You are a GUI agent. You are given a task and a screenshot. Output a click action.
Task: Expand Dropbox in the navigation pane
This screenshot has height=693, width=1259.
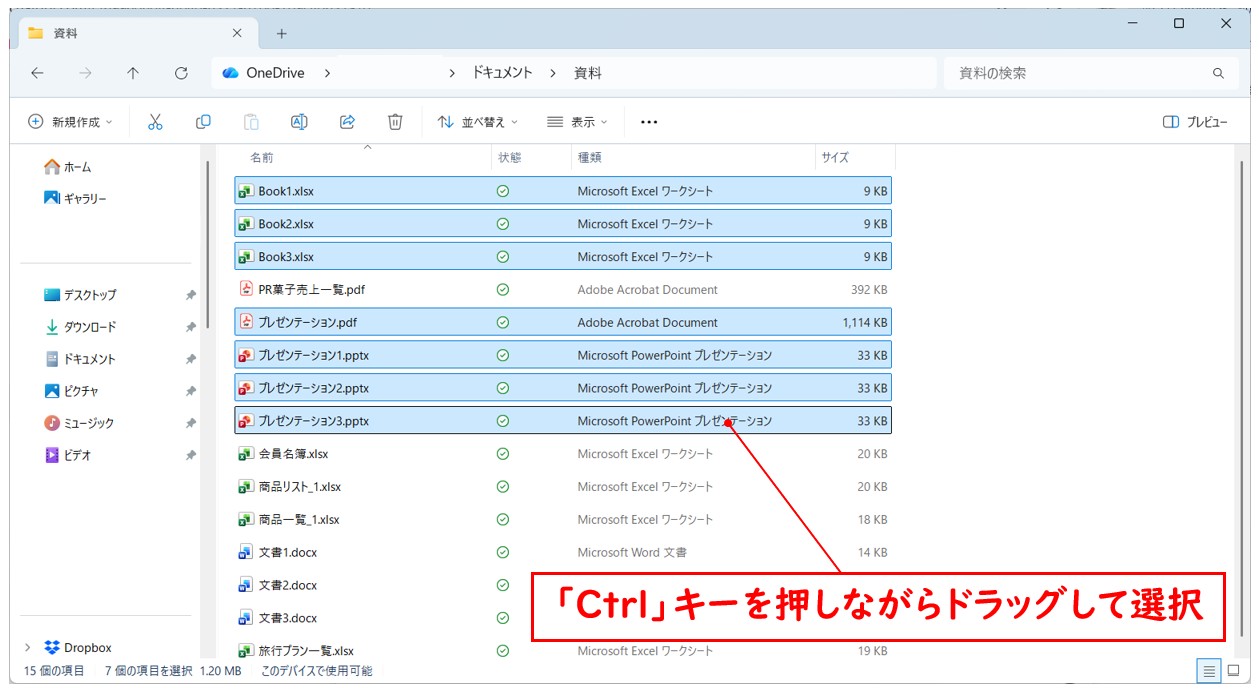(28, 647)
